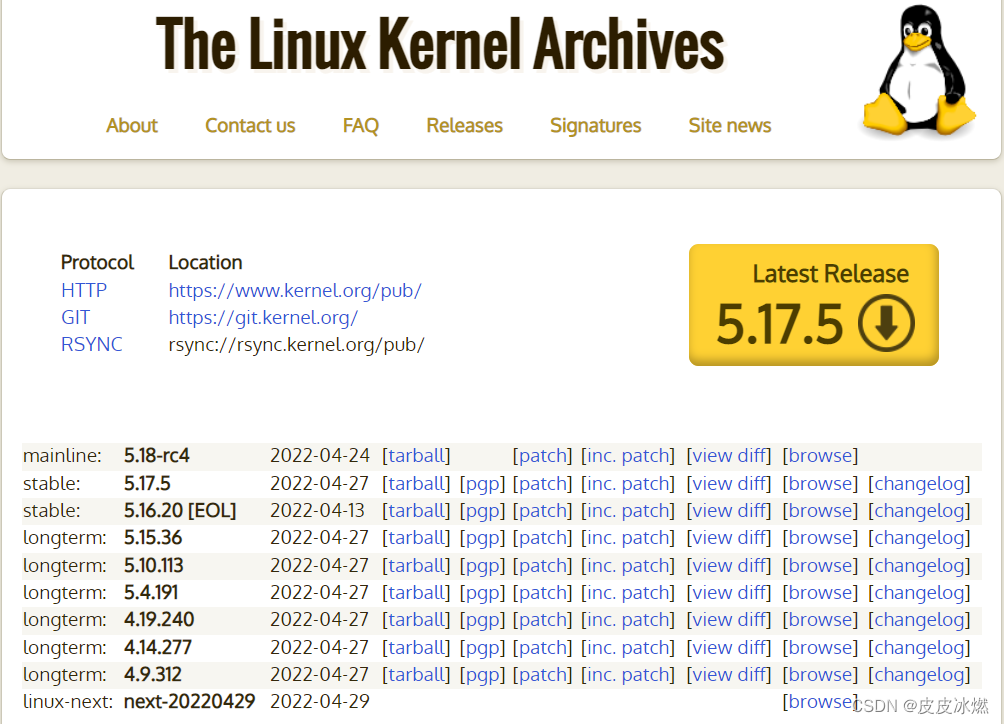Open https://www.kernel.org/pub/ link
This screenshot has height=724, width=1004.
(295, 291)
